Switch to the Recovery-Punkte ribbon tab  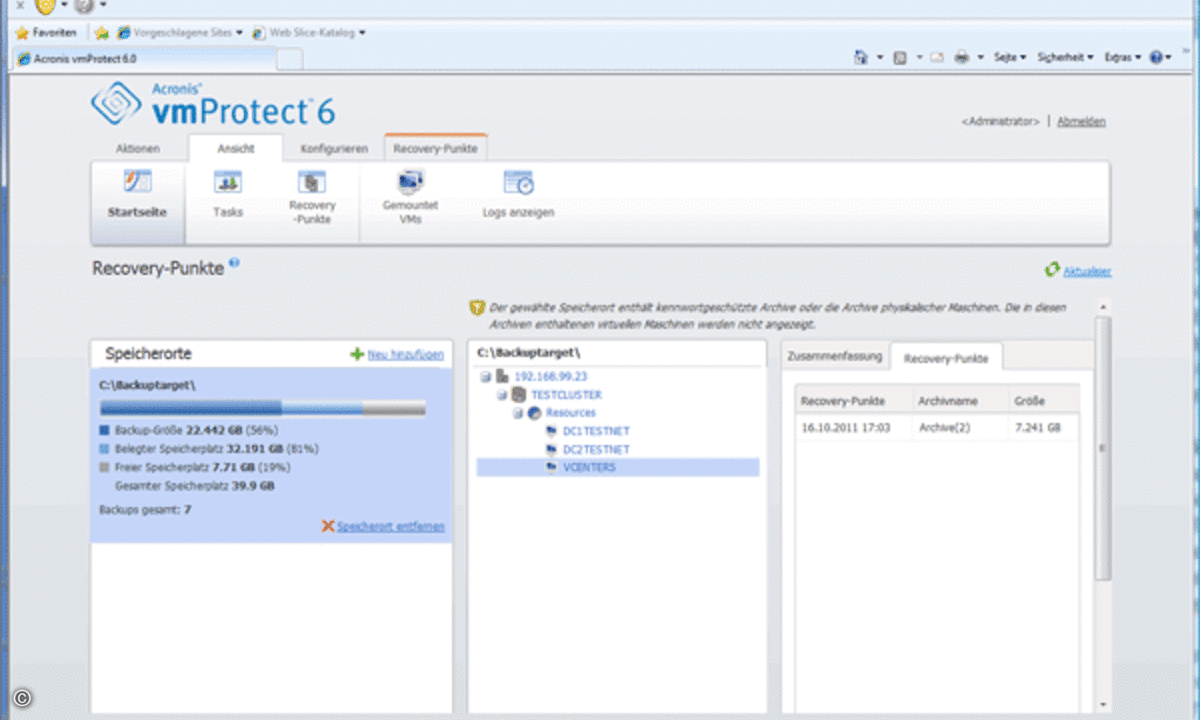pyautogui.click(x=435, y=148)
